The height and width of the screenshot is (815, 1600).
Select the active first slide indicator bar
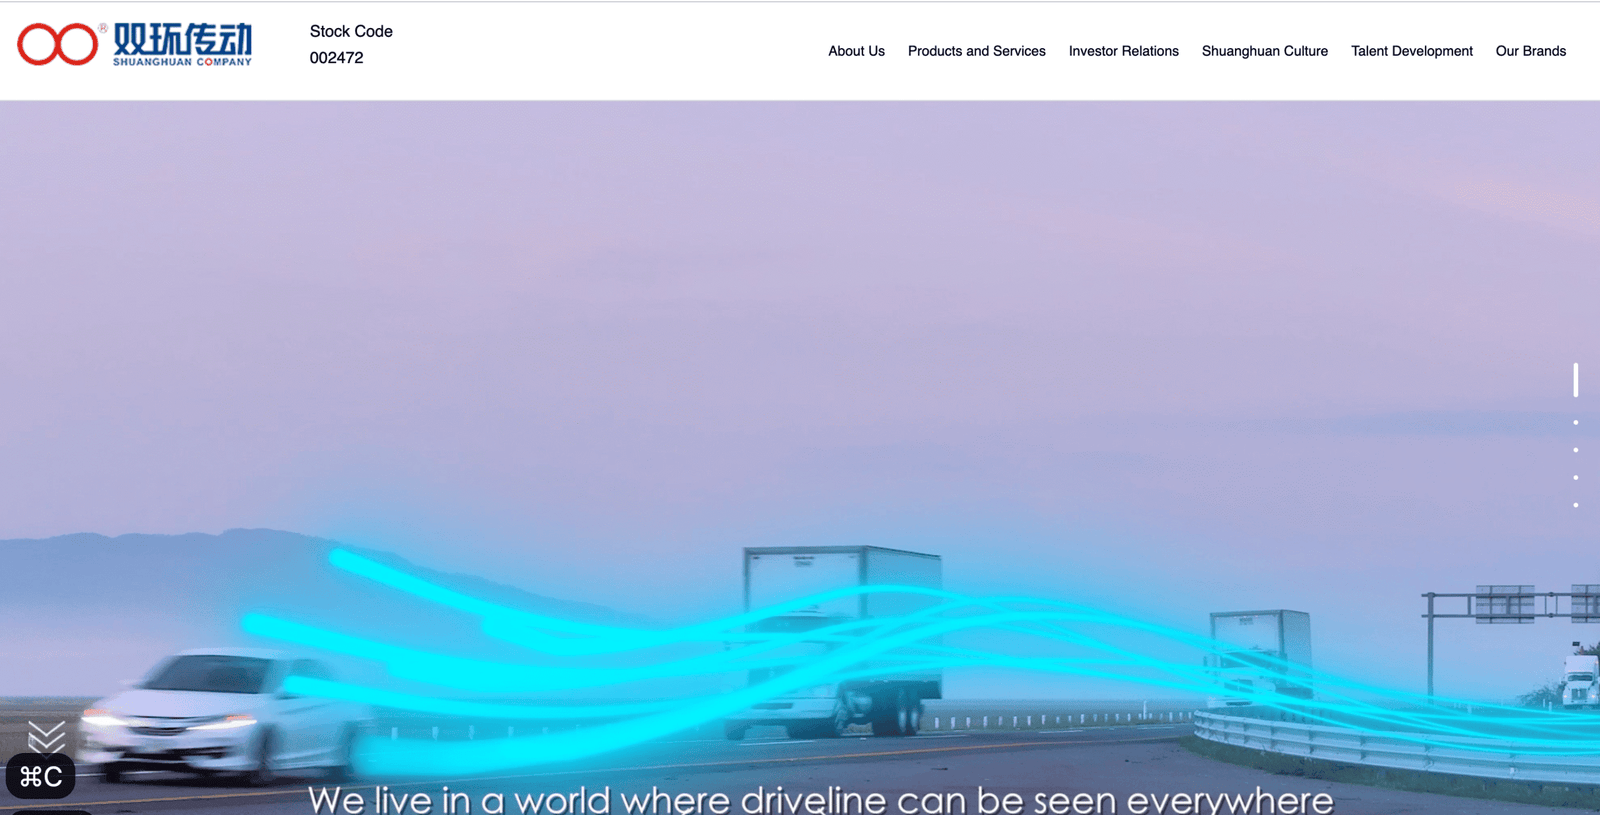1575,380
